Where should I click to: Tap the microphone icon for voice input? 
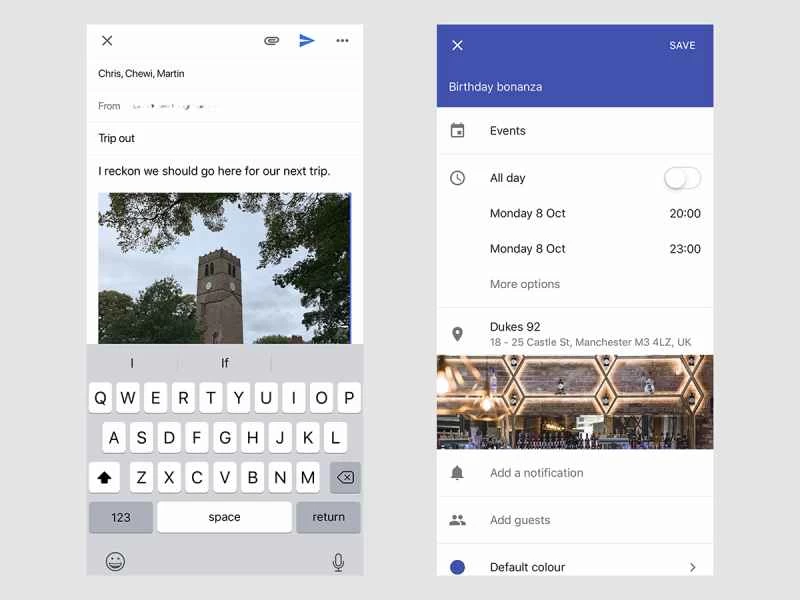[339, 561]
